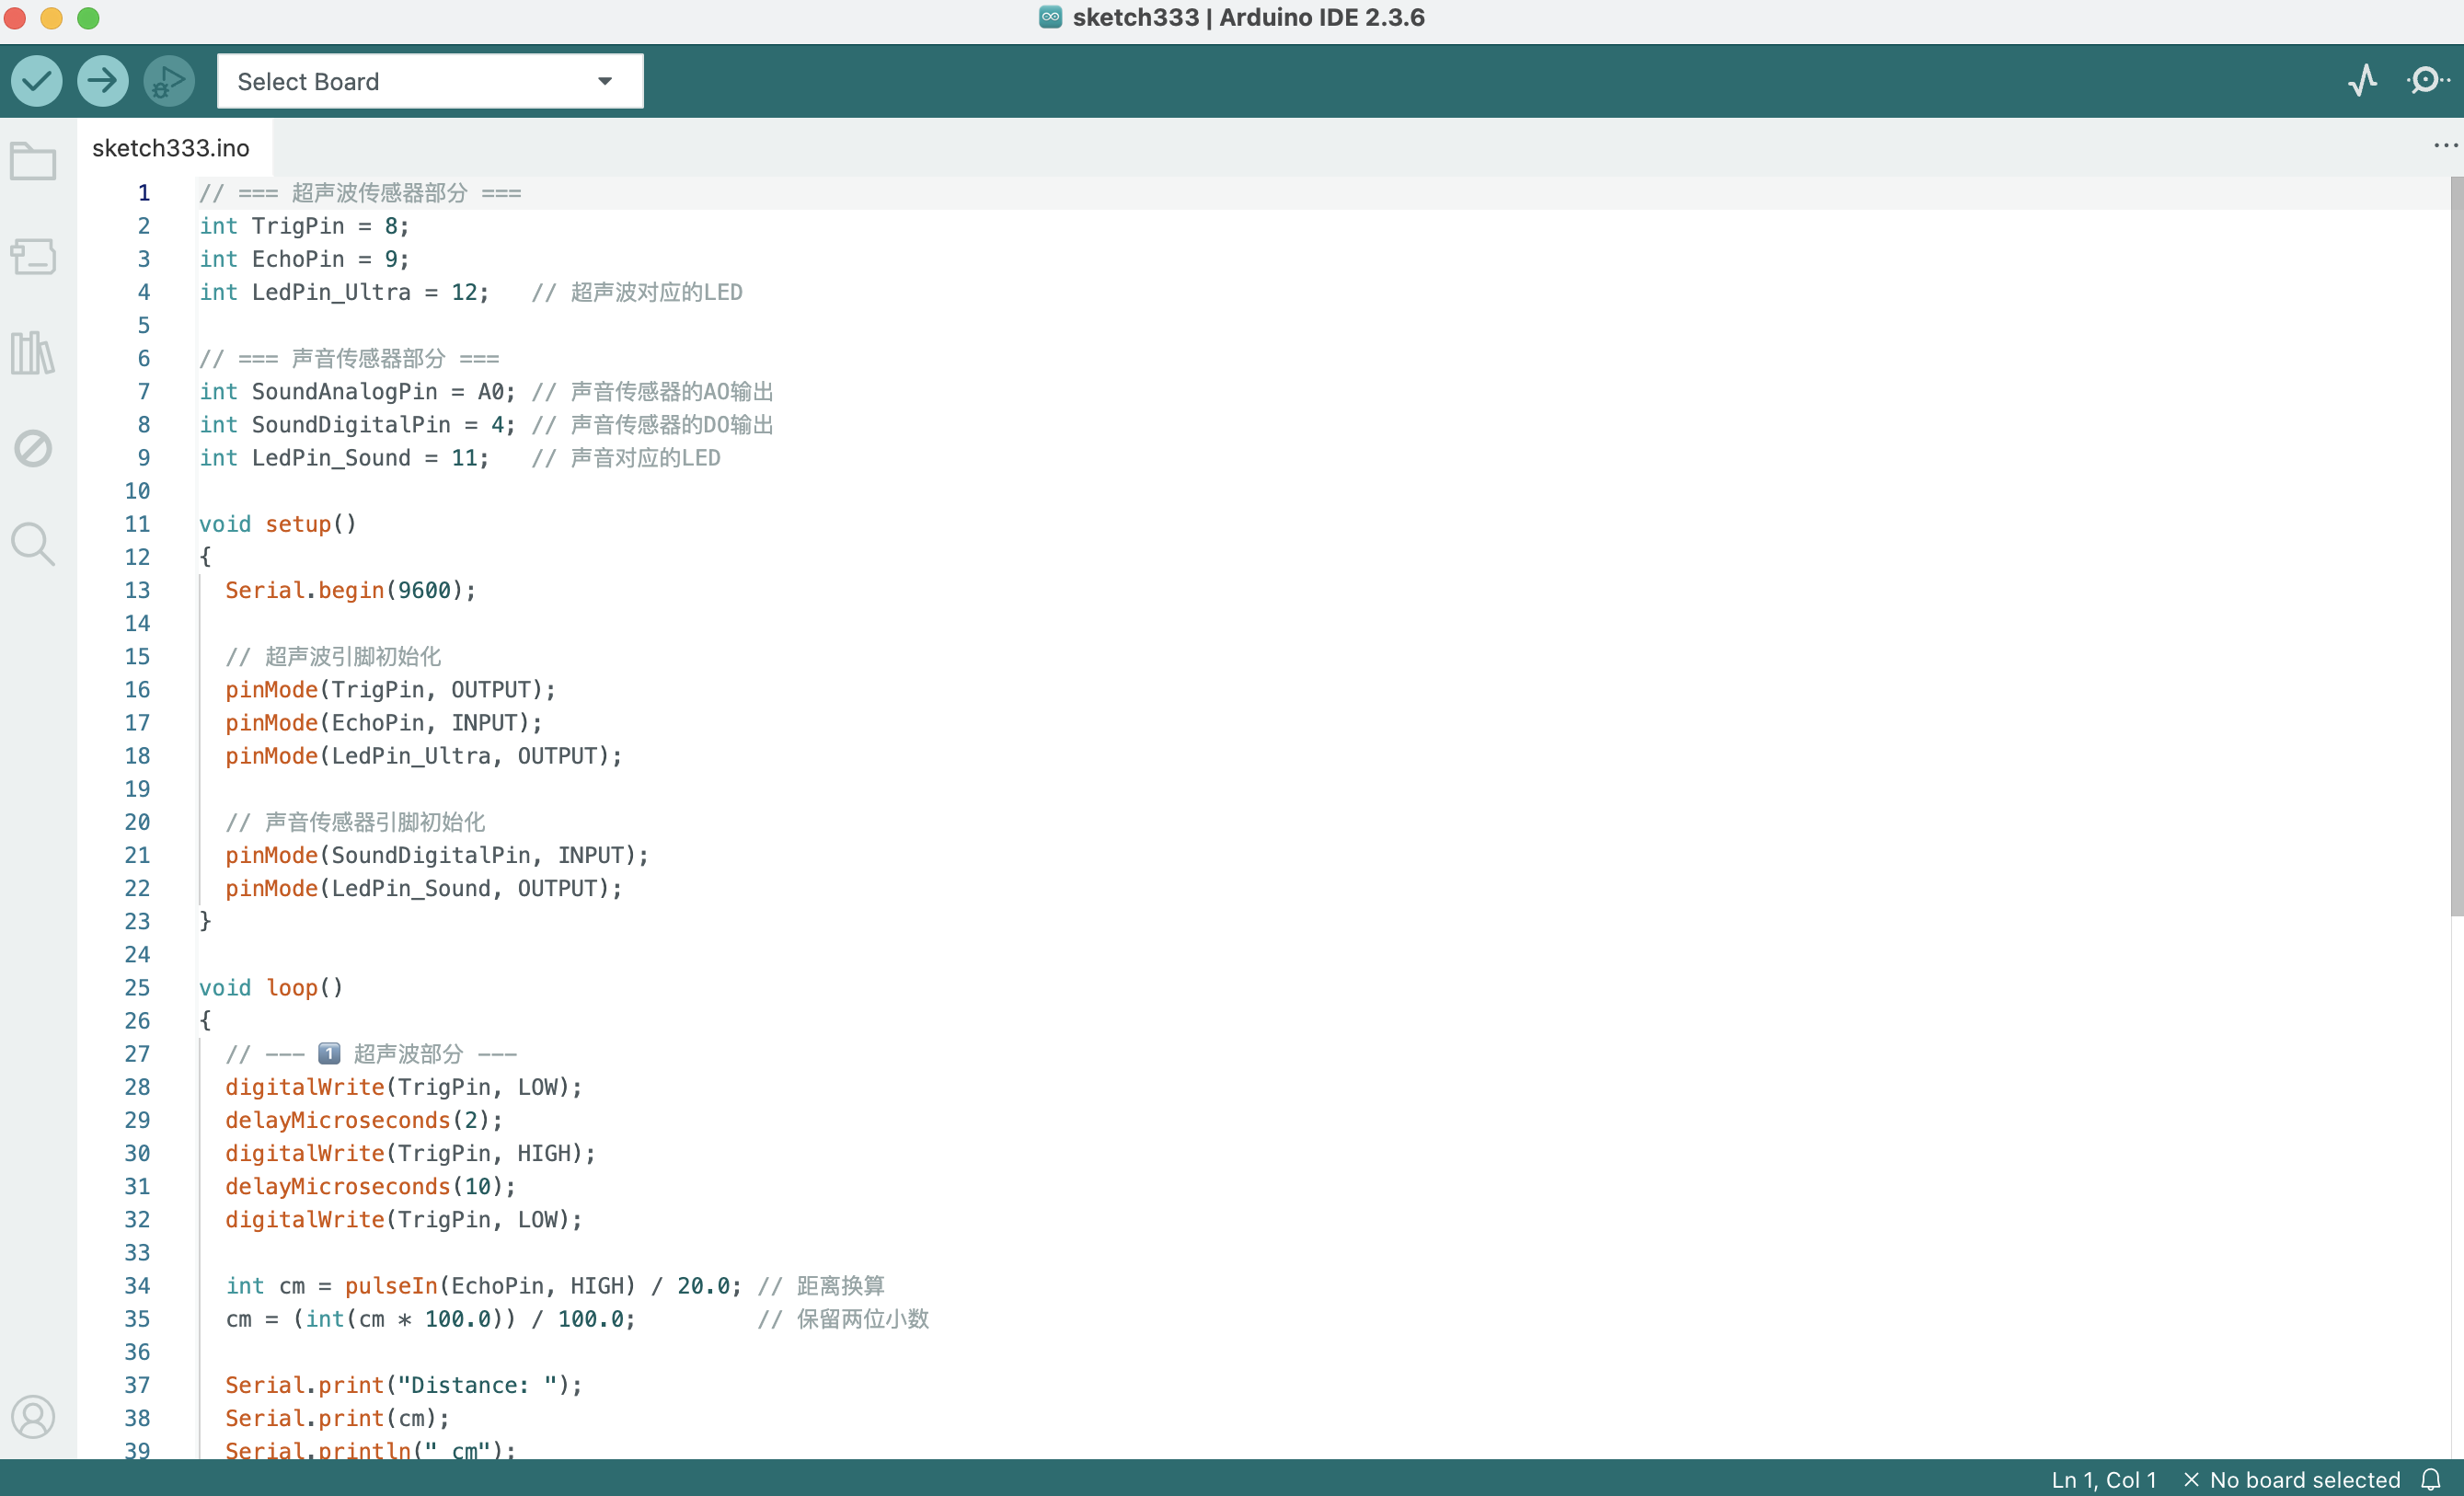Open the Boards Manager panel
The width and height of the screenshot is (2464, 1496).
33,256
